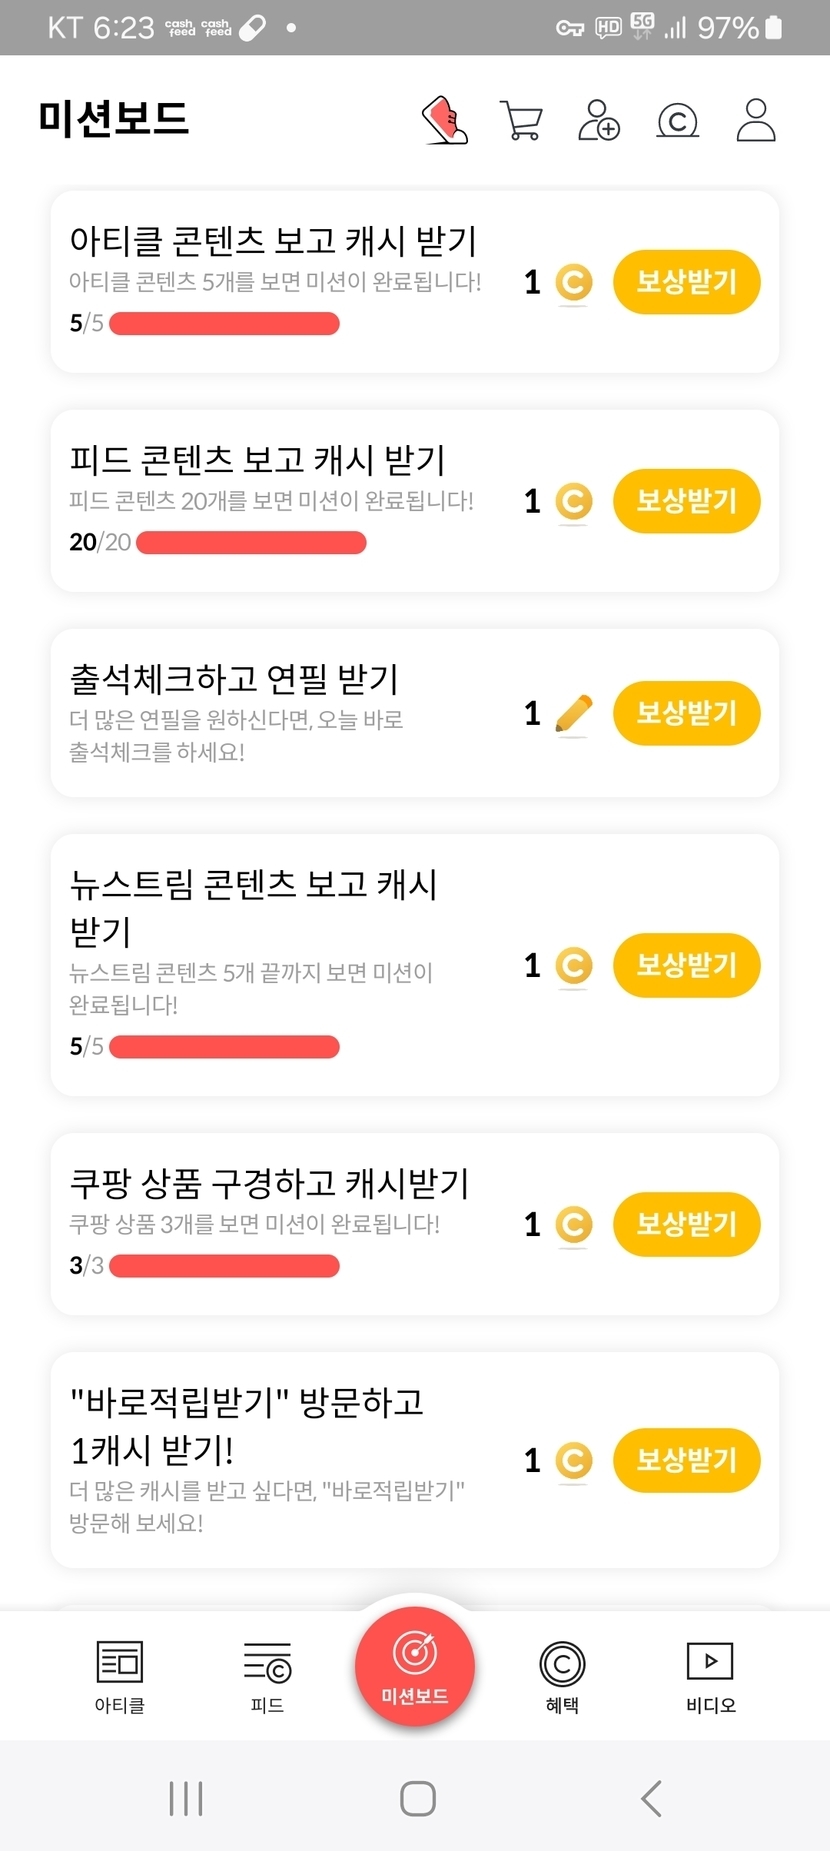Tap the 뉴스트림 mission 5/5 progress bar
Screen dimensions: 830x1851
(224, 1047)
